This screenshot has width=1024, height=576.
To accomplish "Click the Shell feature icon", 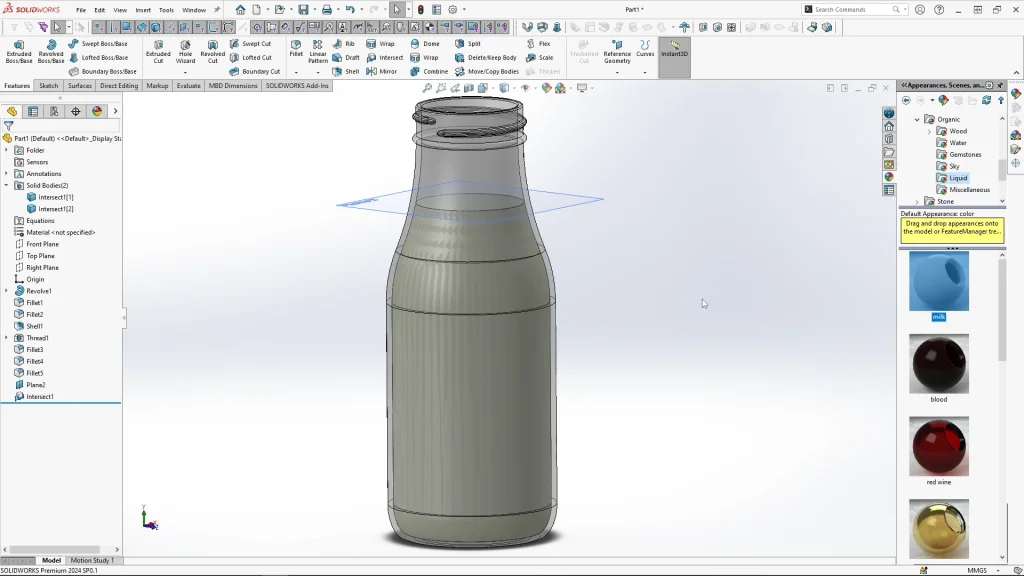I will pyautogui.click(x=345, y=71).
